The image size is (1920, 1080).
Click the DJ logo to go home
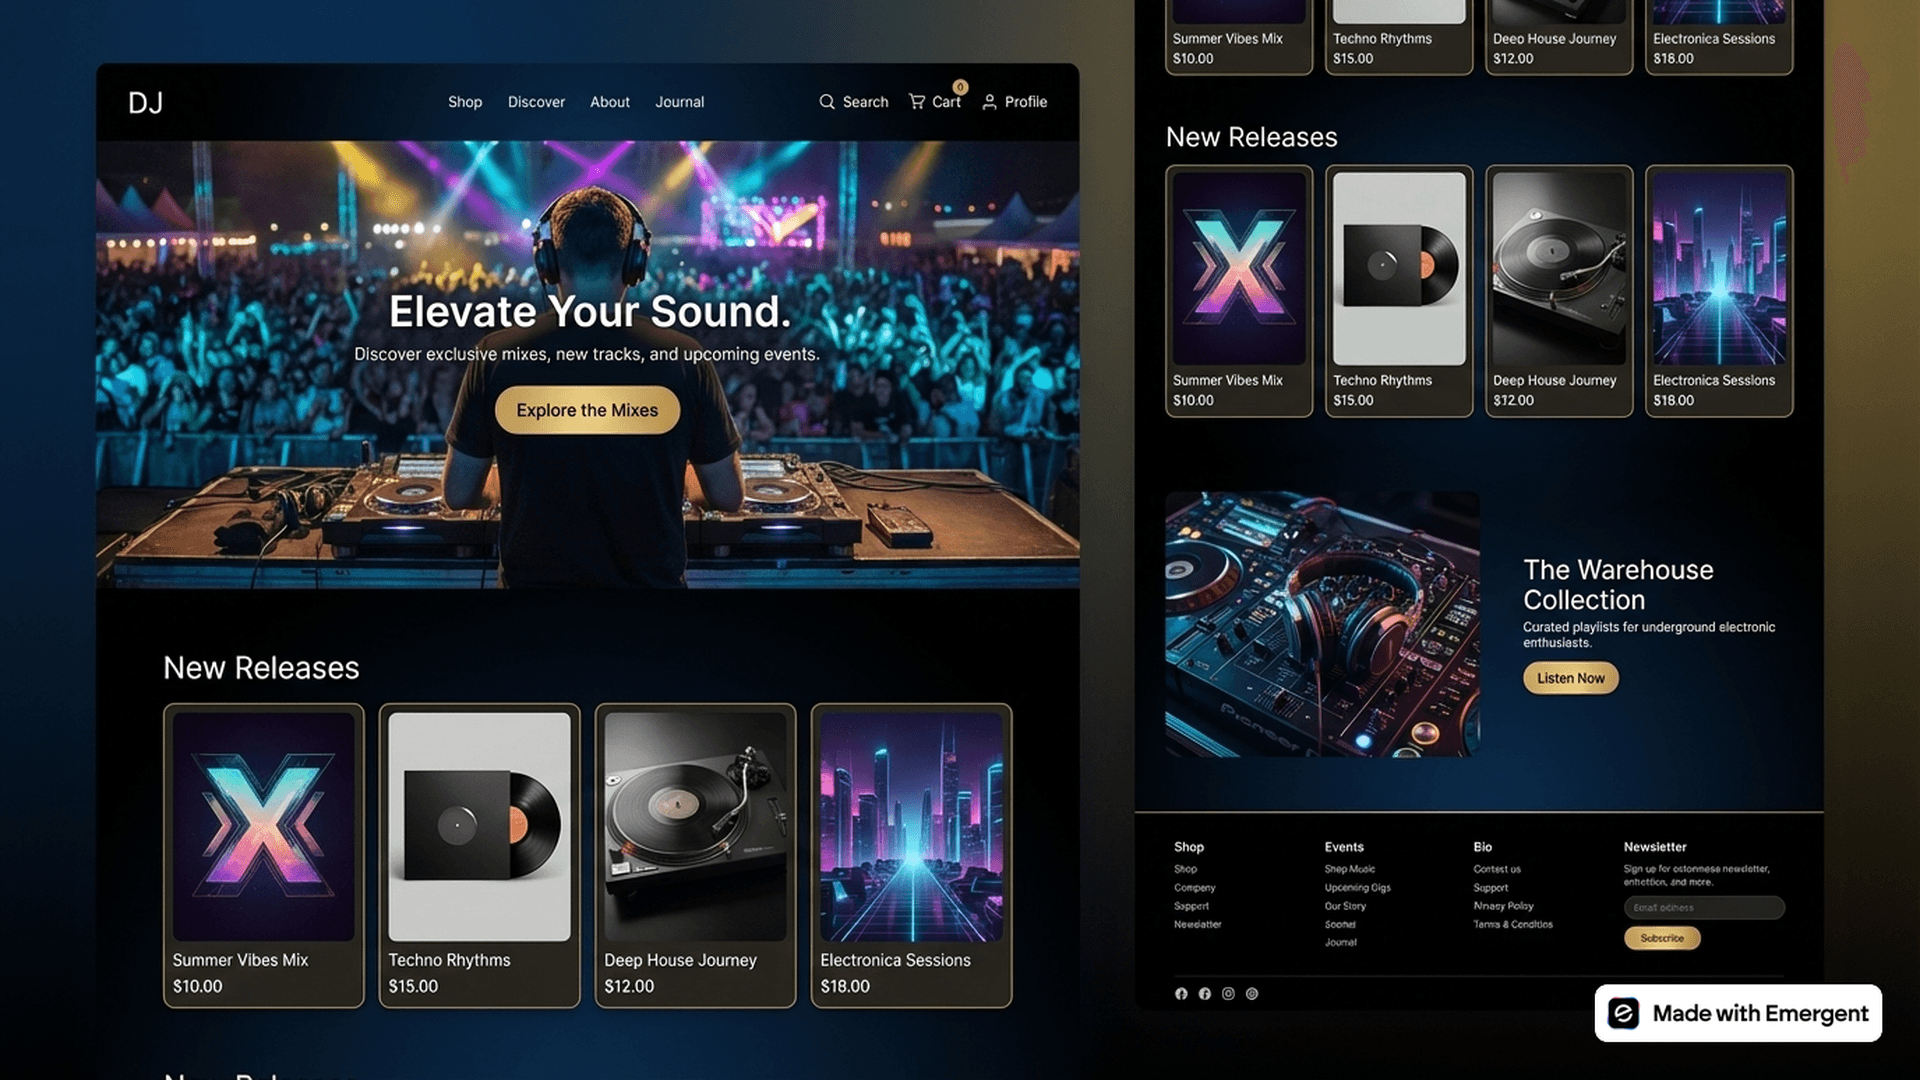click(x=148, y=101)
